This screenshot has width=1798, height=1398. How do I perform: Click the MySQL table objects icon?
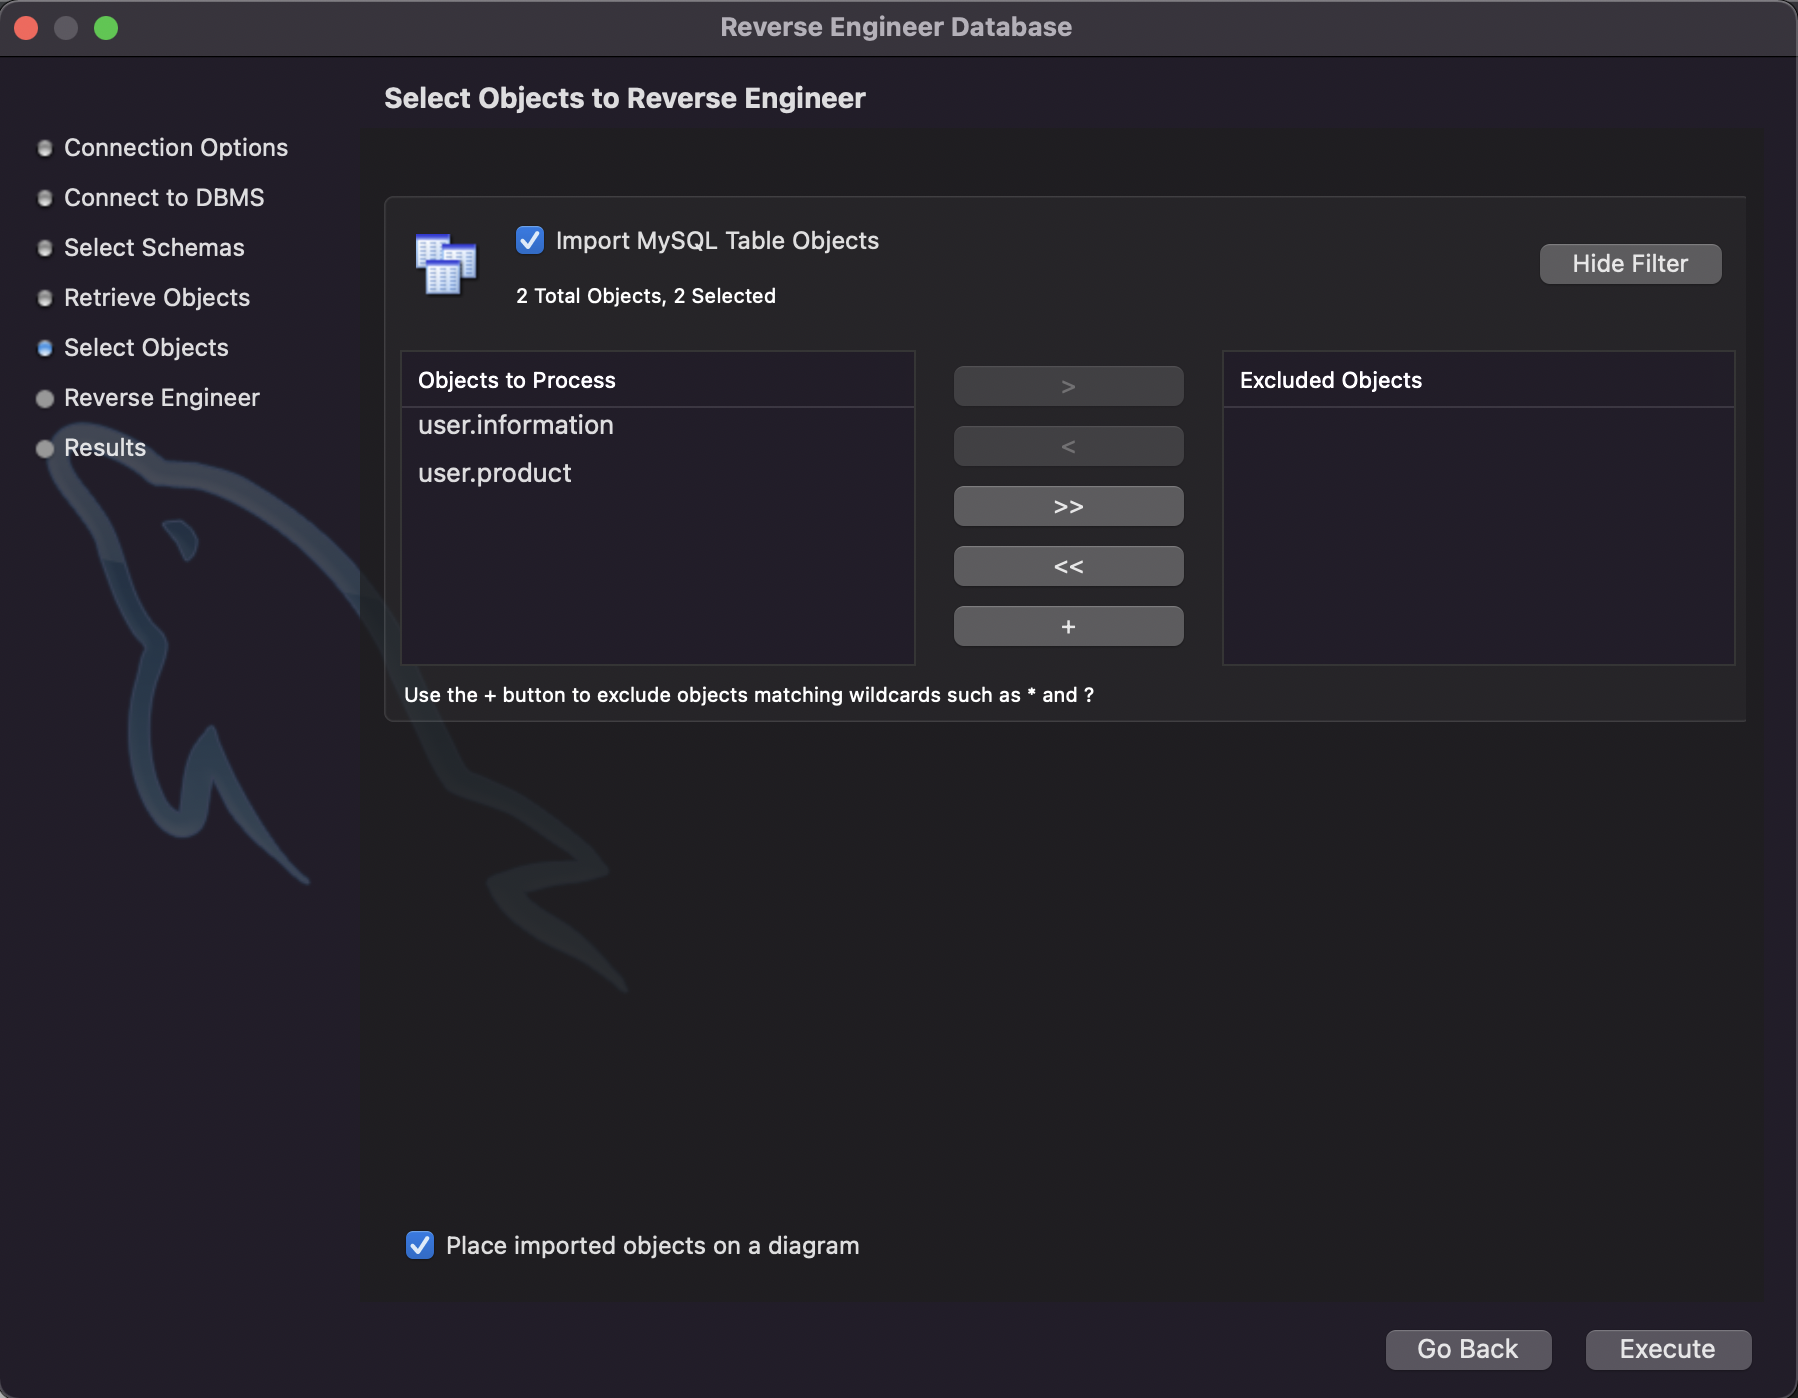click(x=446, y=264)
